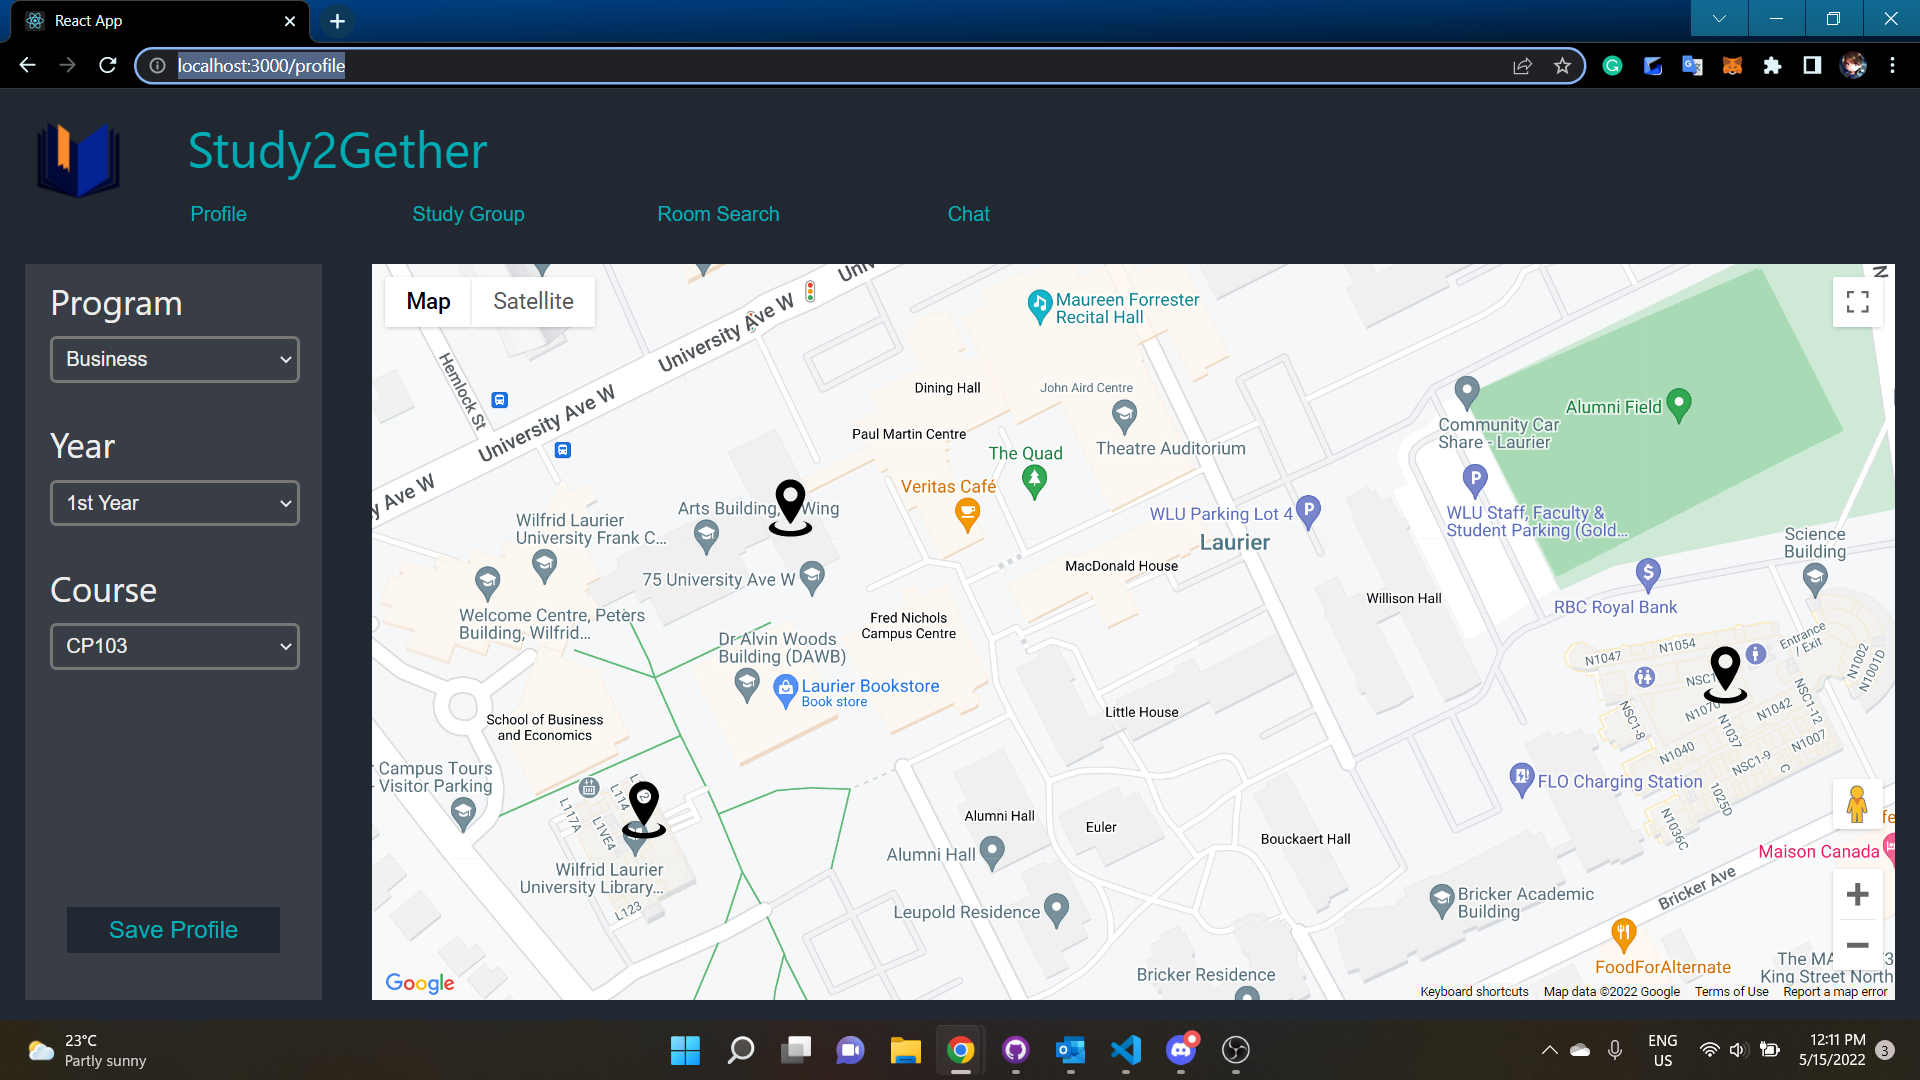The image size is (1920, 1080).
Task: Toggle fullscreen map view
Action: (1857, 302)
